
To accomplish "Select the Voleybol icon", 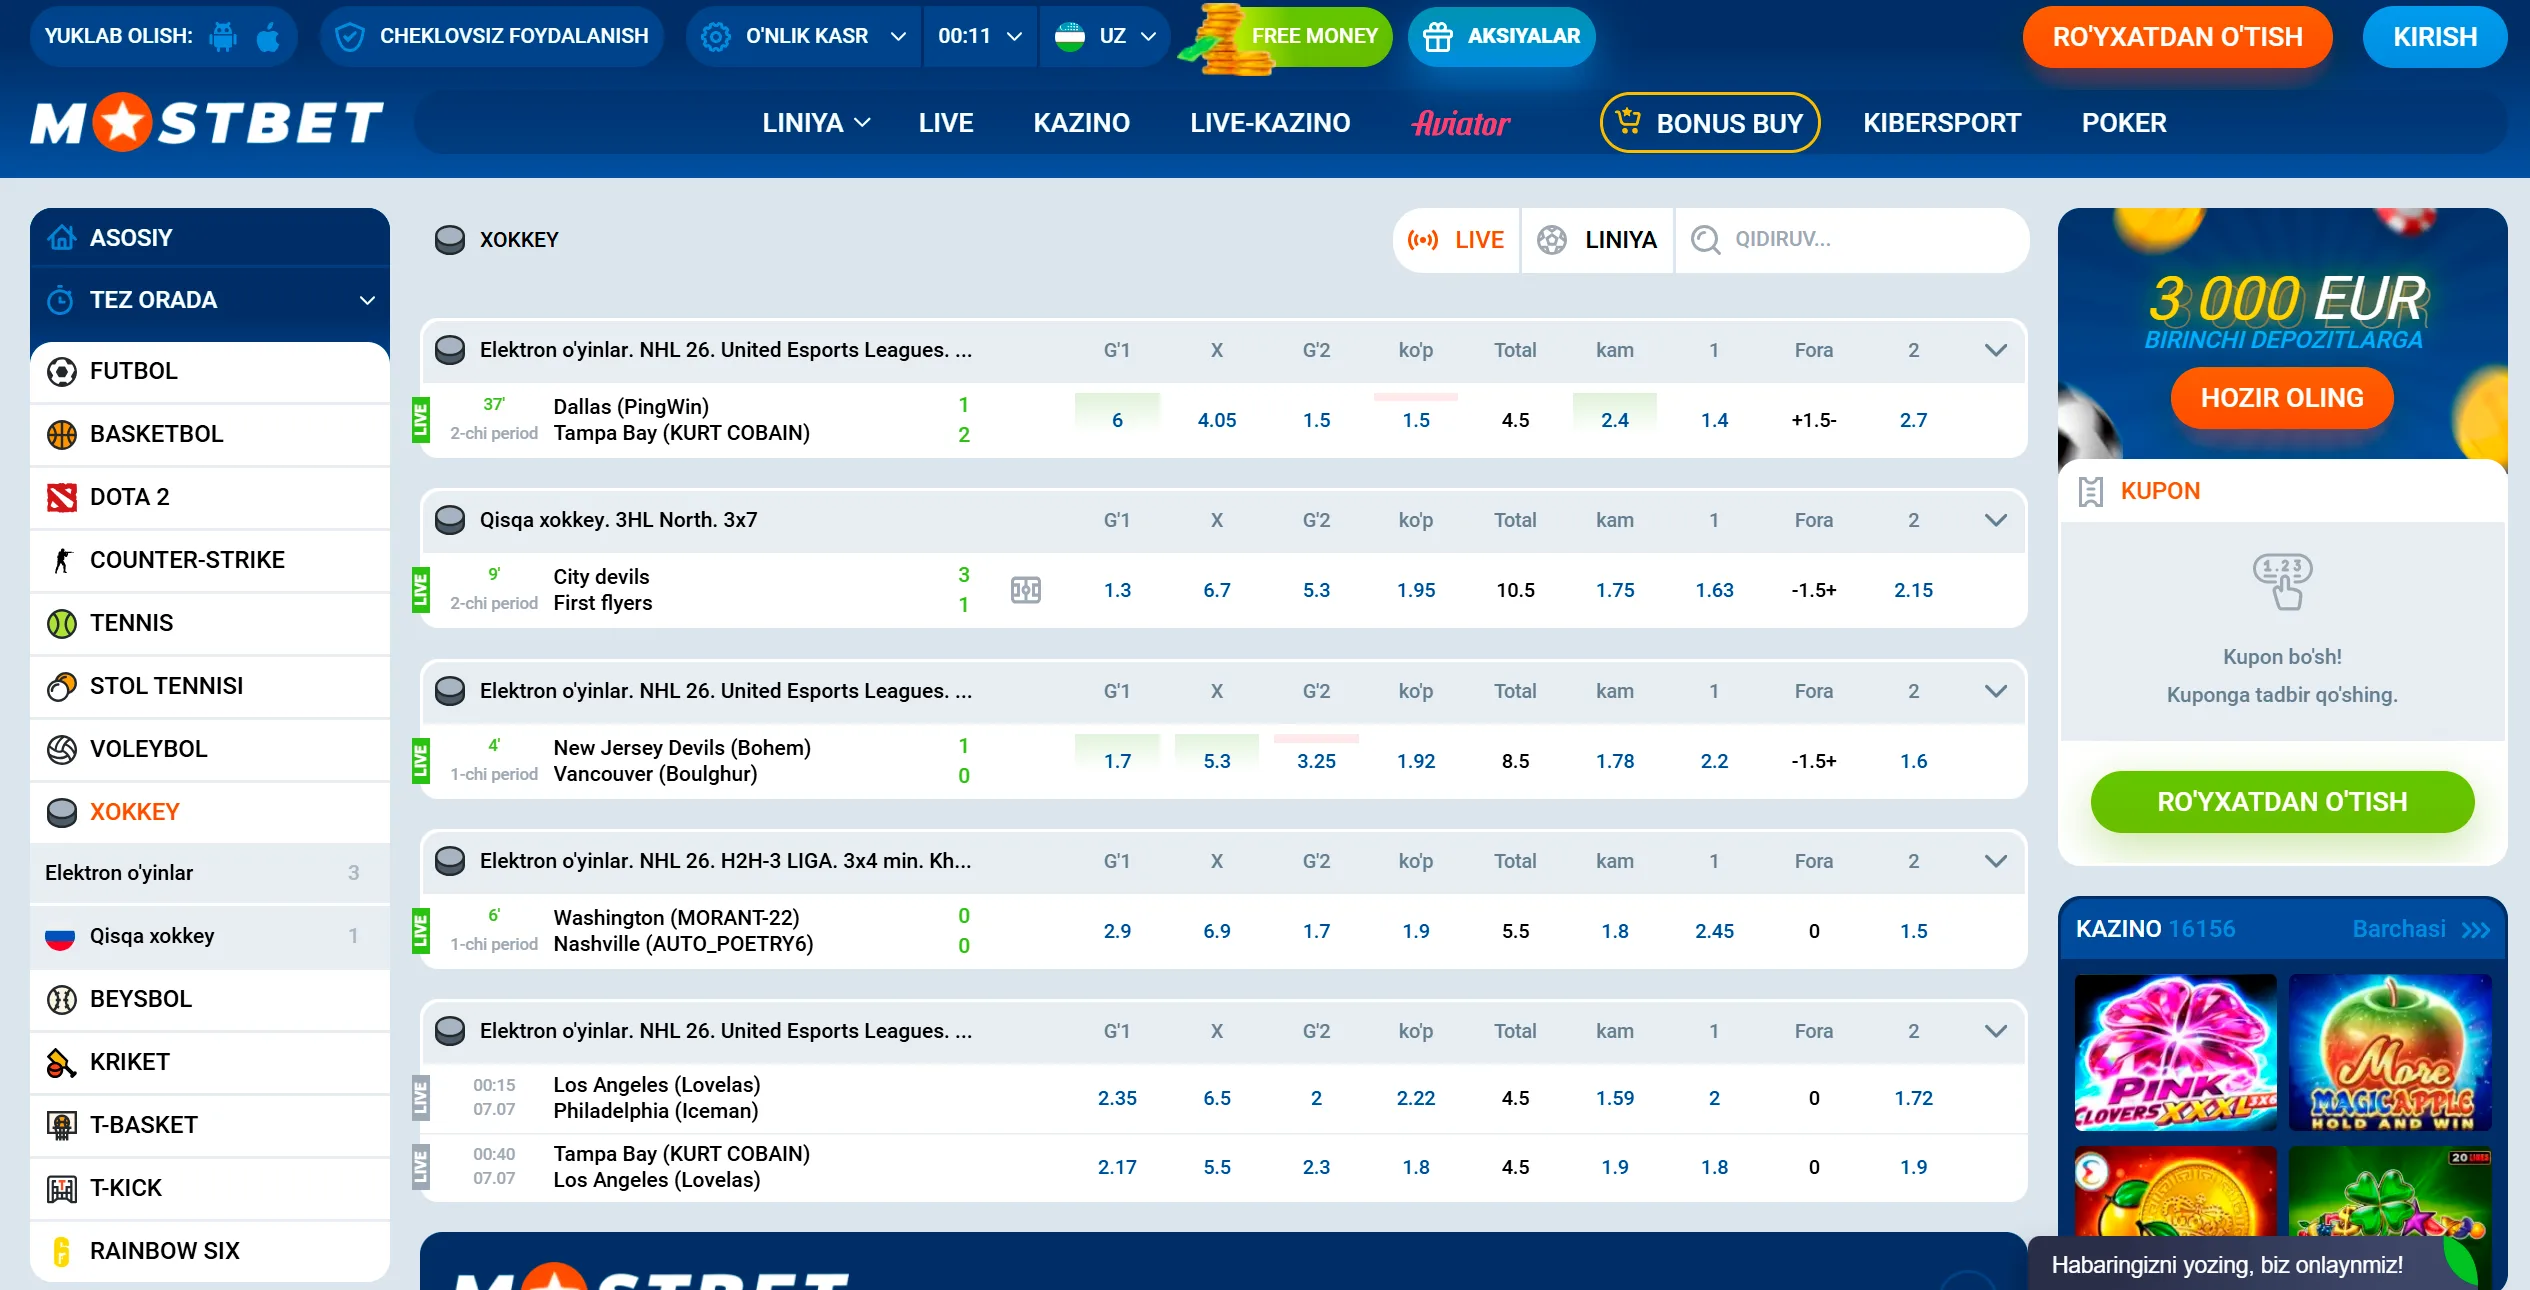I will pyautogui.click(x=62, y=750).
